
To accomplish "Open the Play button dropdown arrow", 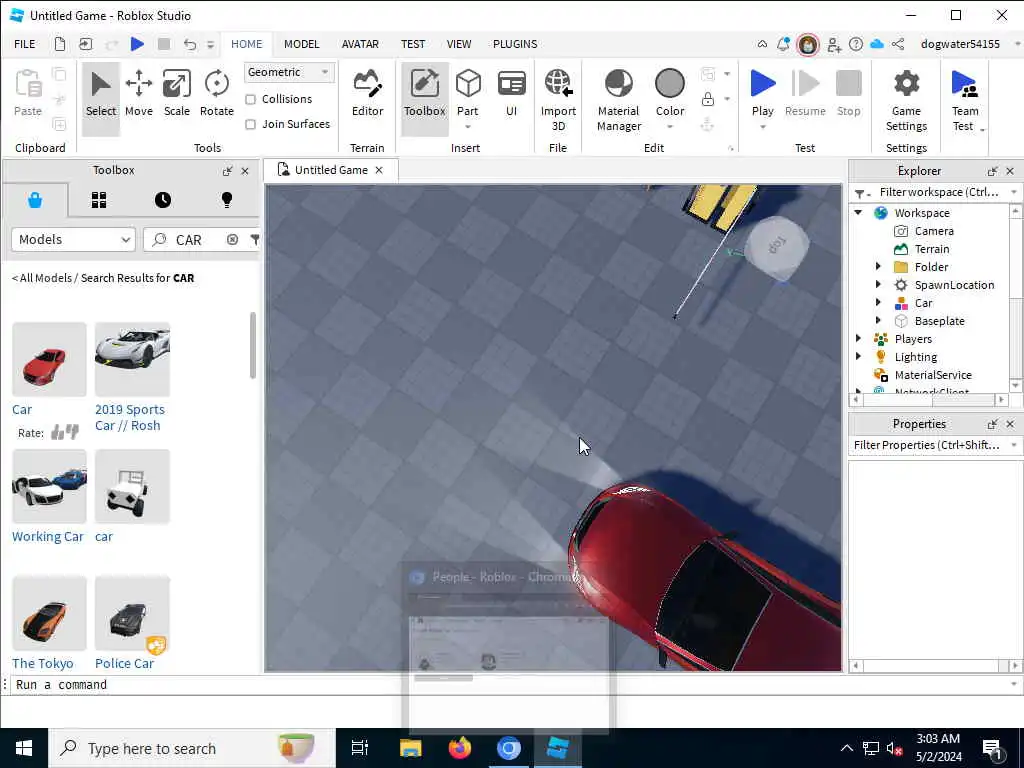I will click(762, 127).
